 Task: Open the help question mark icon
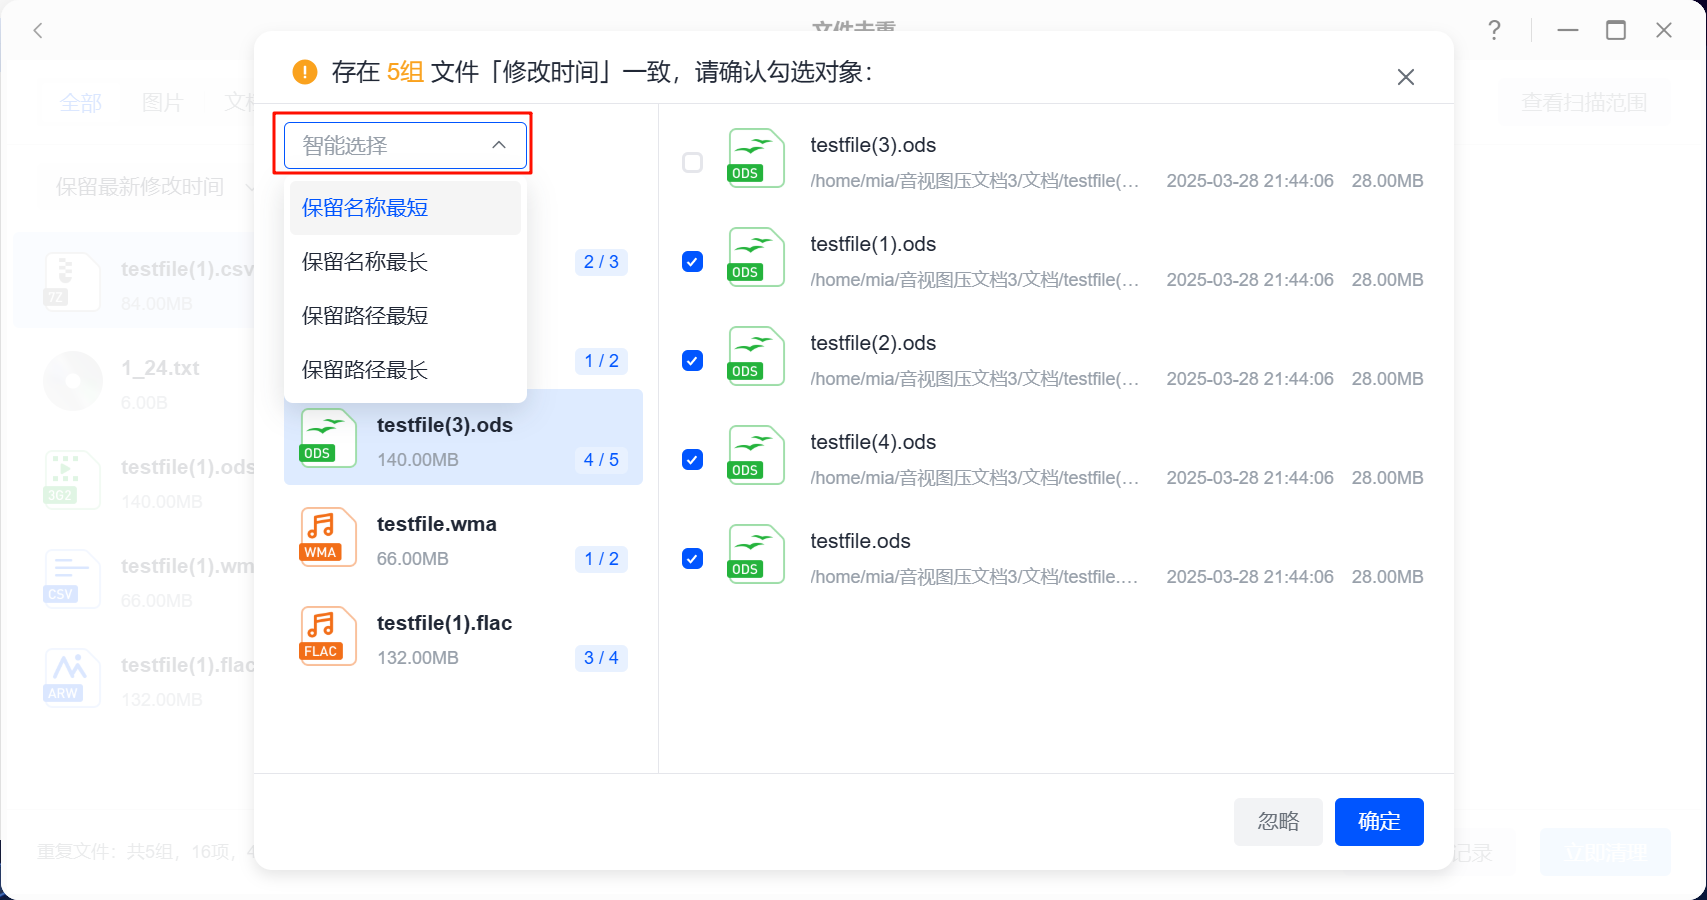pos(1494,30)
